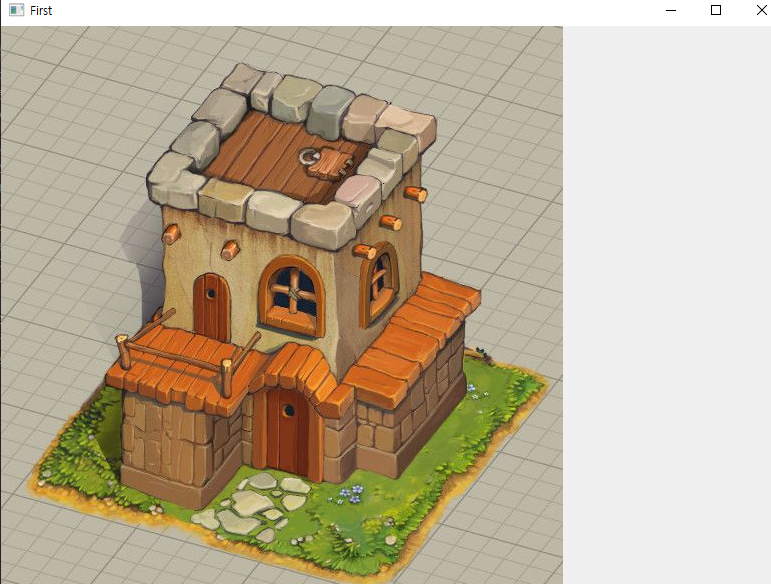Maximize the First window
This screenshot has width=771, height=584.
coord(716,10)
